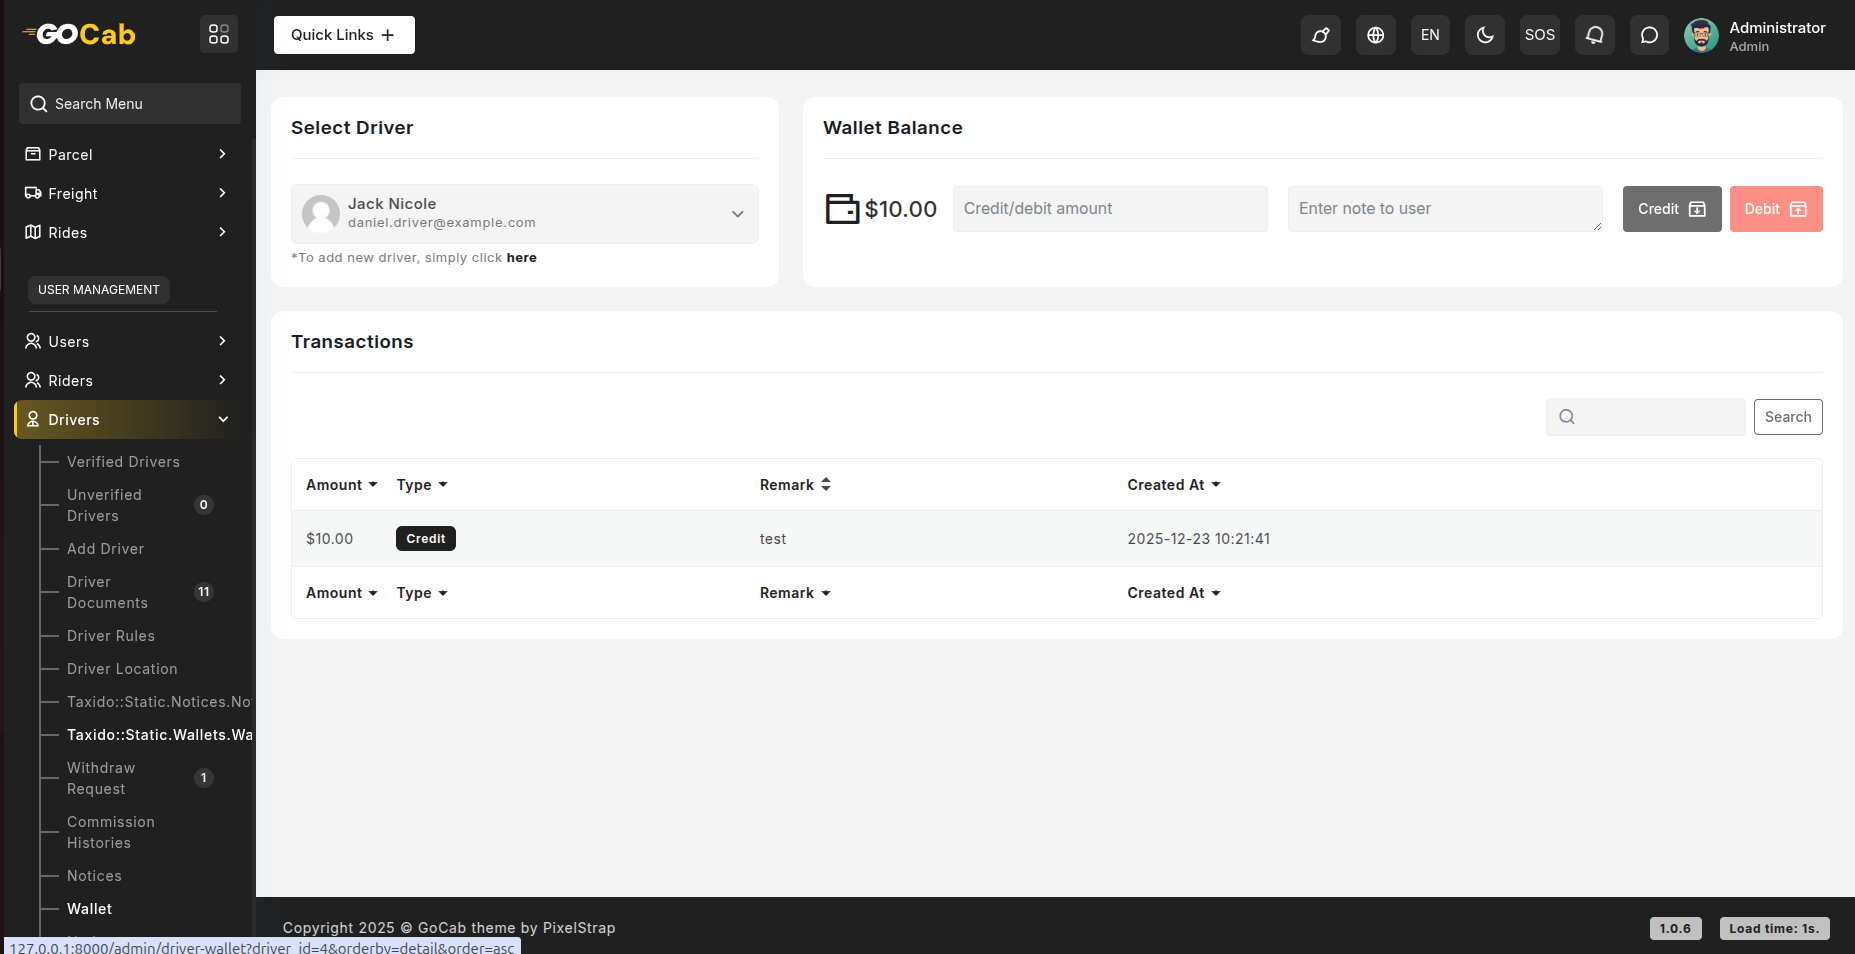1855x954 pixels.
Task: Toggle dark mode with the moon icon
Action: click(1485, 35)
